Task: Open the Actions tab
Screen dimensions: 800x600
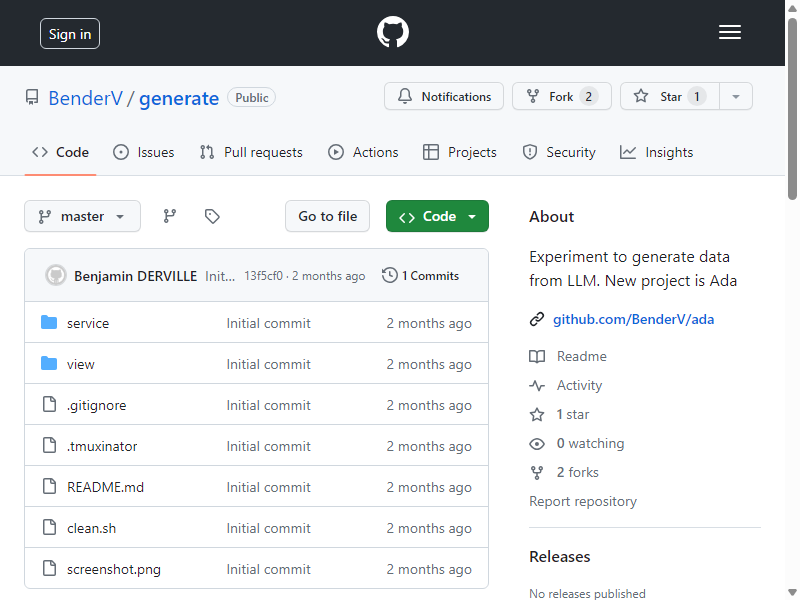Action: [363, 152]
